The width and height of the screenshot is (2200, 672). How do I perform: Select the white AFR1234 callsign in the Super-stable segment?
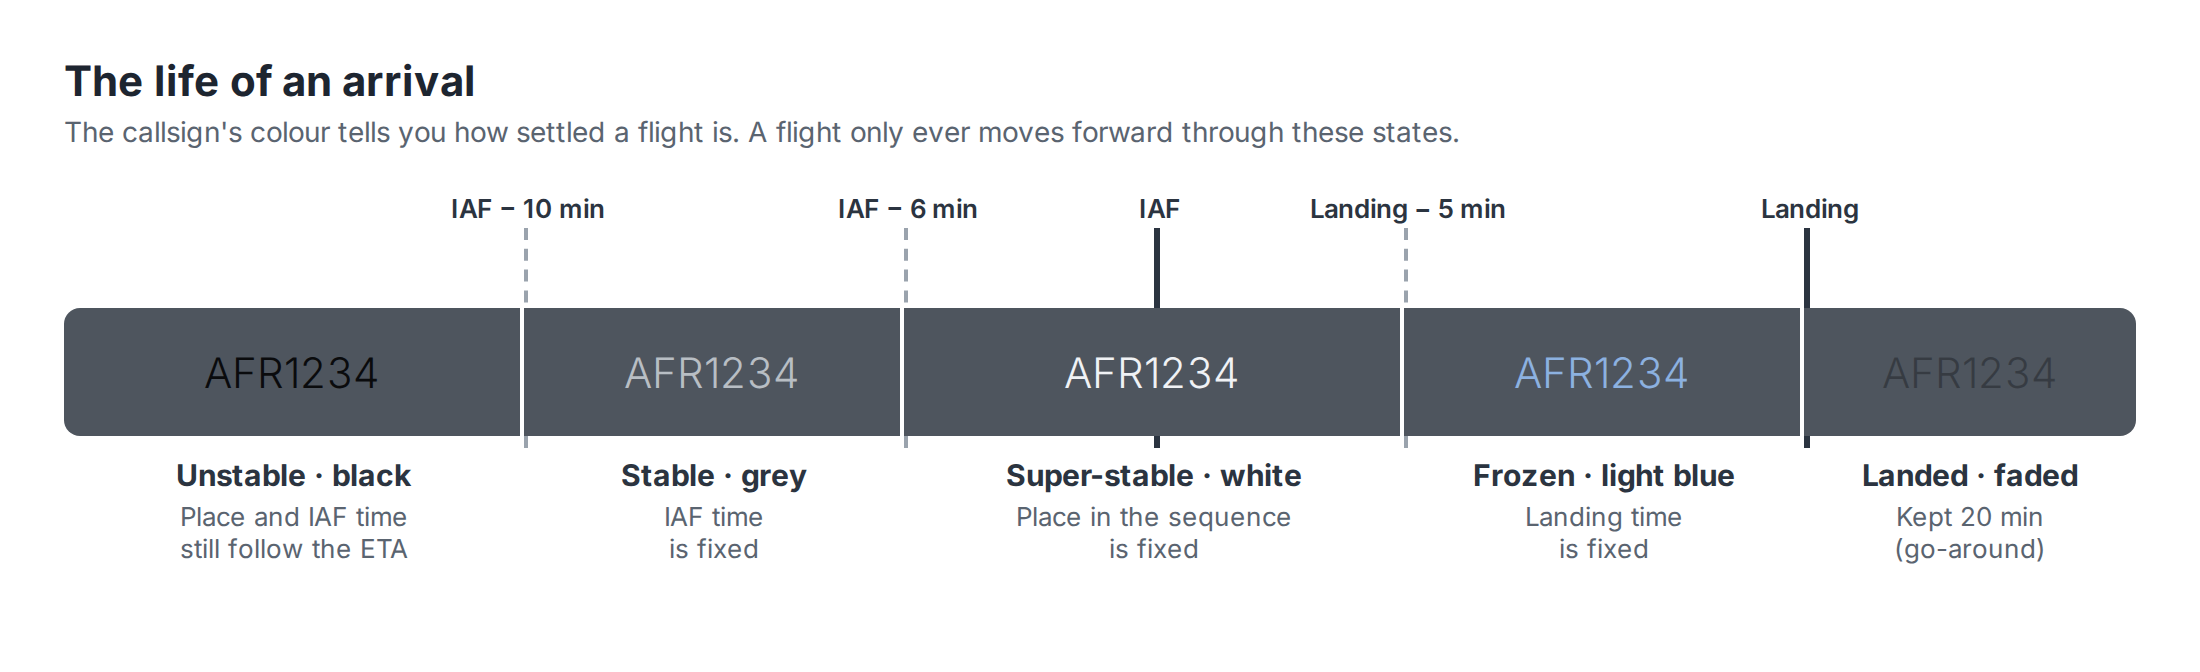1152,374
